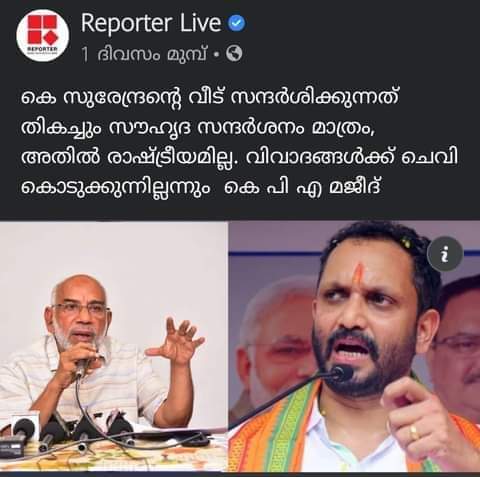Open the right photo of bearded man
The height and width of the screenshot is (477, 480).
click(354, 347)
